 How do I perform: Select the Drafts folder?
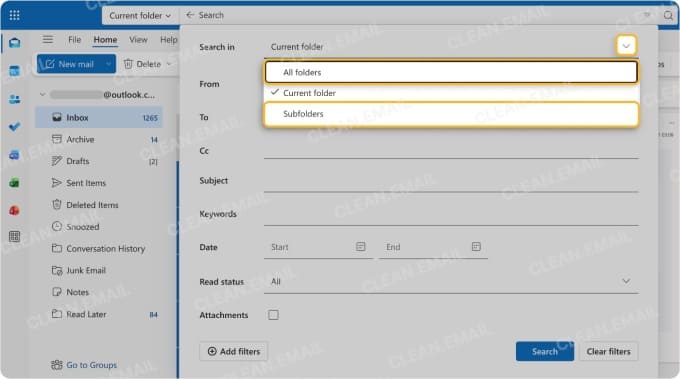tap(99, 161)
